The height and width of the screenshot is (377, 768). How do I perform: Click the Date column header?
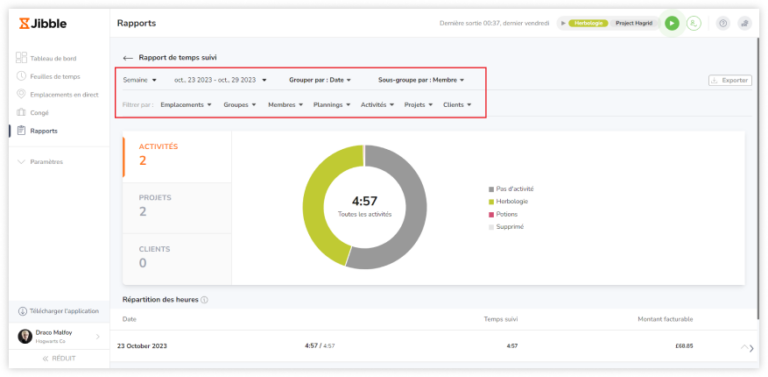pos(129,319)
